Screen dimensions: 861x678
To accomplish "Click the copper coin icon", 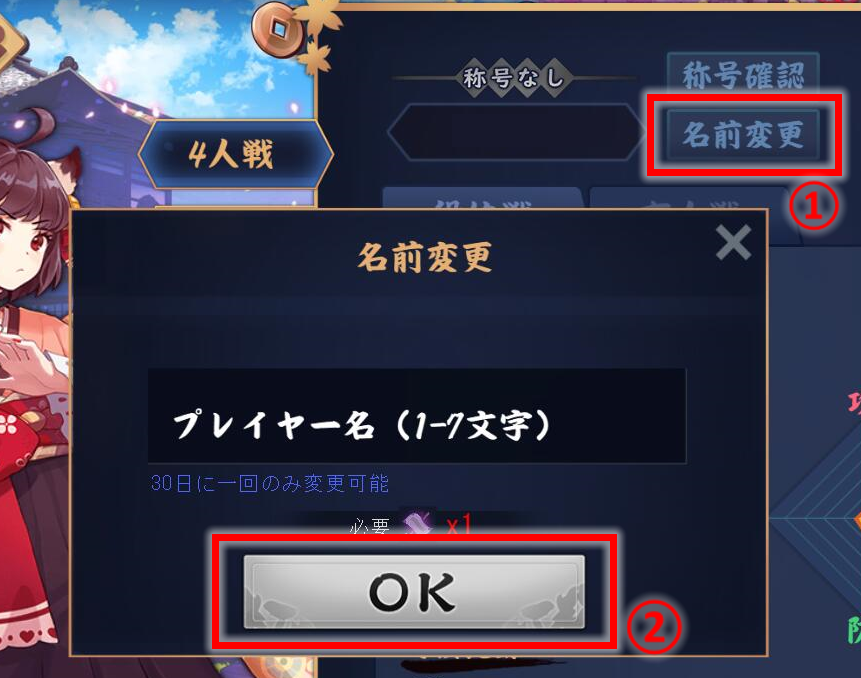I will pyautogui.click(x=279, y=29).
